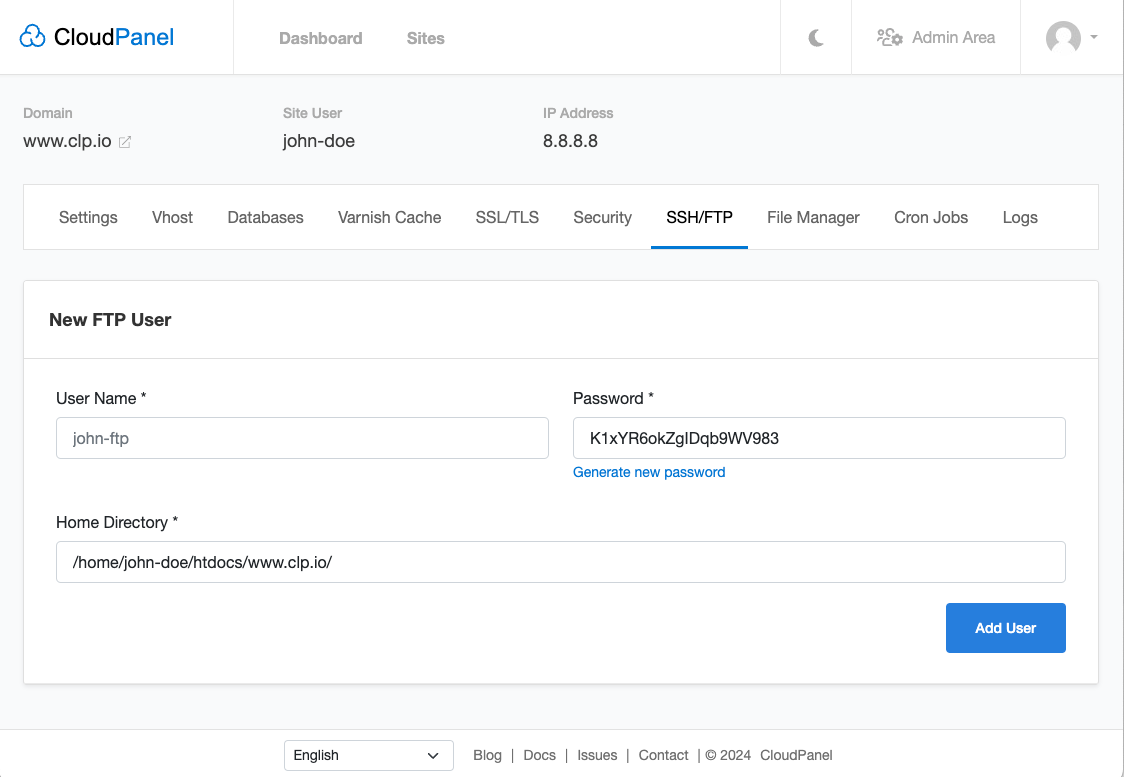Click the CloudPanel logo
The image size is (1124, 777).
[x=95, y=36]
